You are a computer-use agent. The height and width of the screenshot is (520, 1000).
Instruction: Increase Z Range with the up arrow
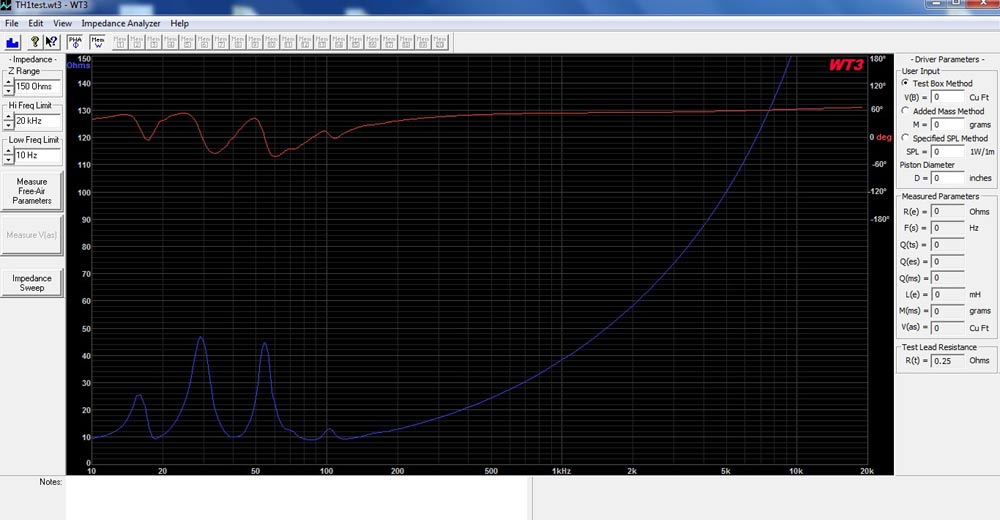8,82
